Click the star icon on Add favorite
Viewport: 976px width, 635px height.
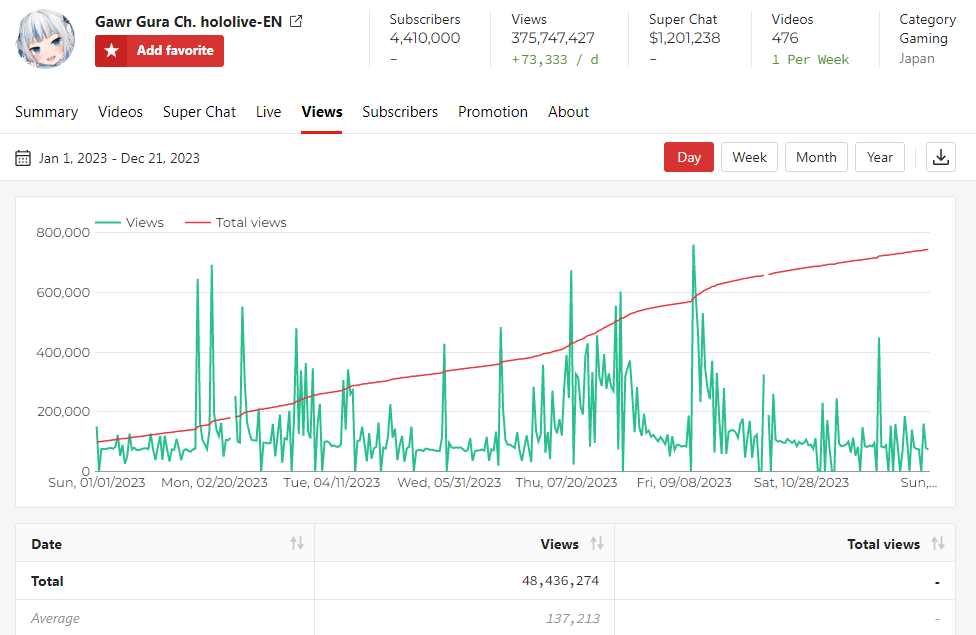(x=112, y=51)
